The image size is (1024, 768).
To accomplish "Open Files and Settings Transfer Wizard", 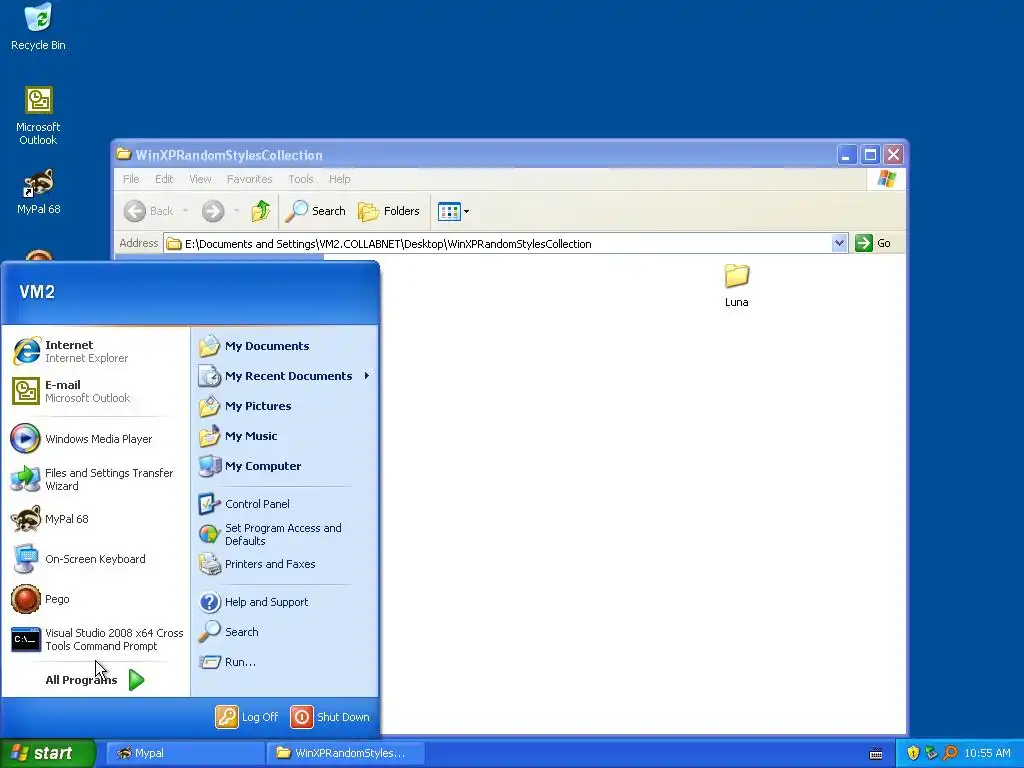I will click(x=95, y=479).
